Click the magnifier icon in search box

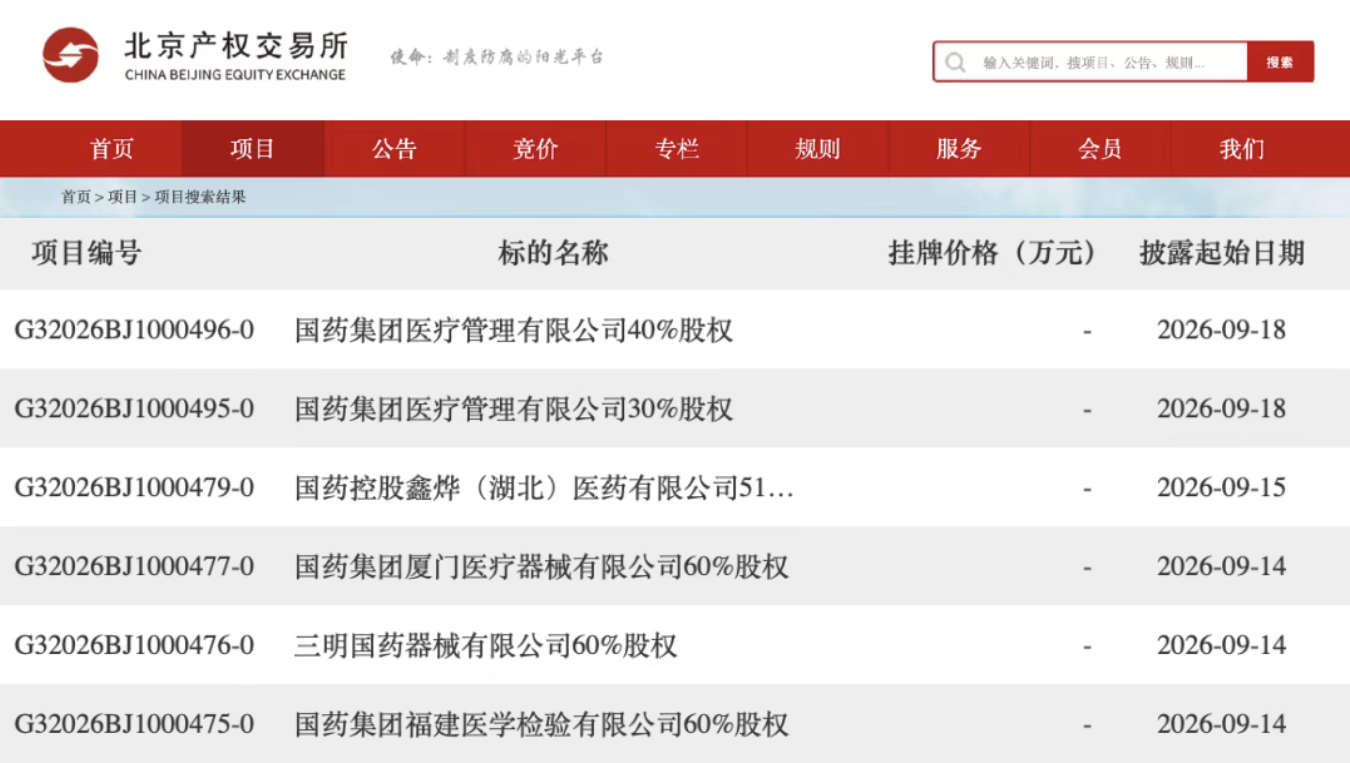pos(955,62)
